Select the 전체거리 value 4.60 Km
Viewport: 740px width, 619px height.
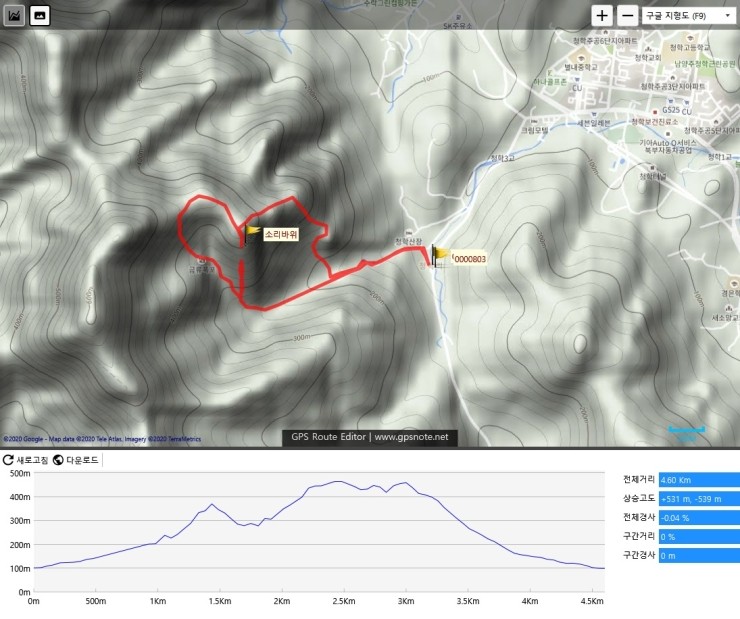point(699,480)
